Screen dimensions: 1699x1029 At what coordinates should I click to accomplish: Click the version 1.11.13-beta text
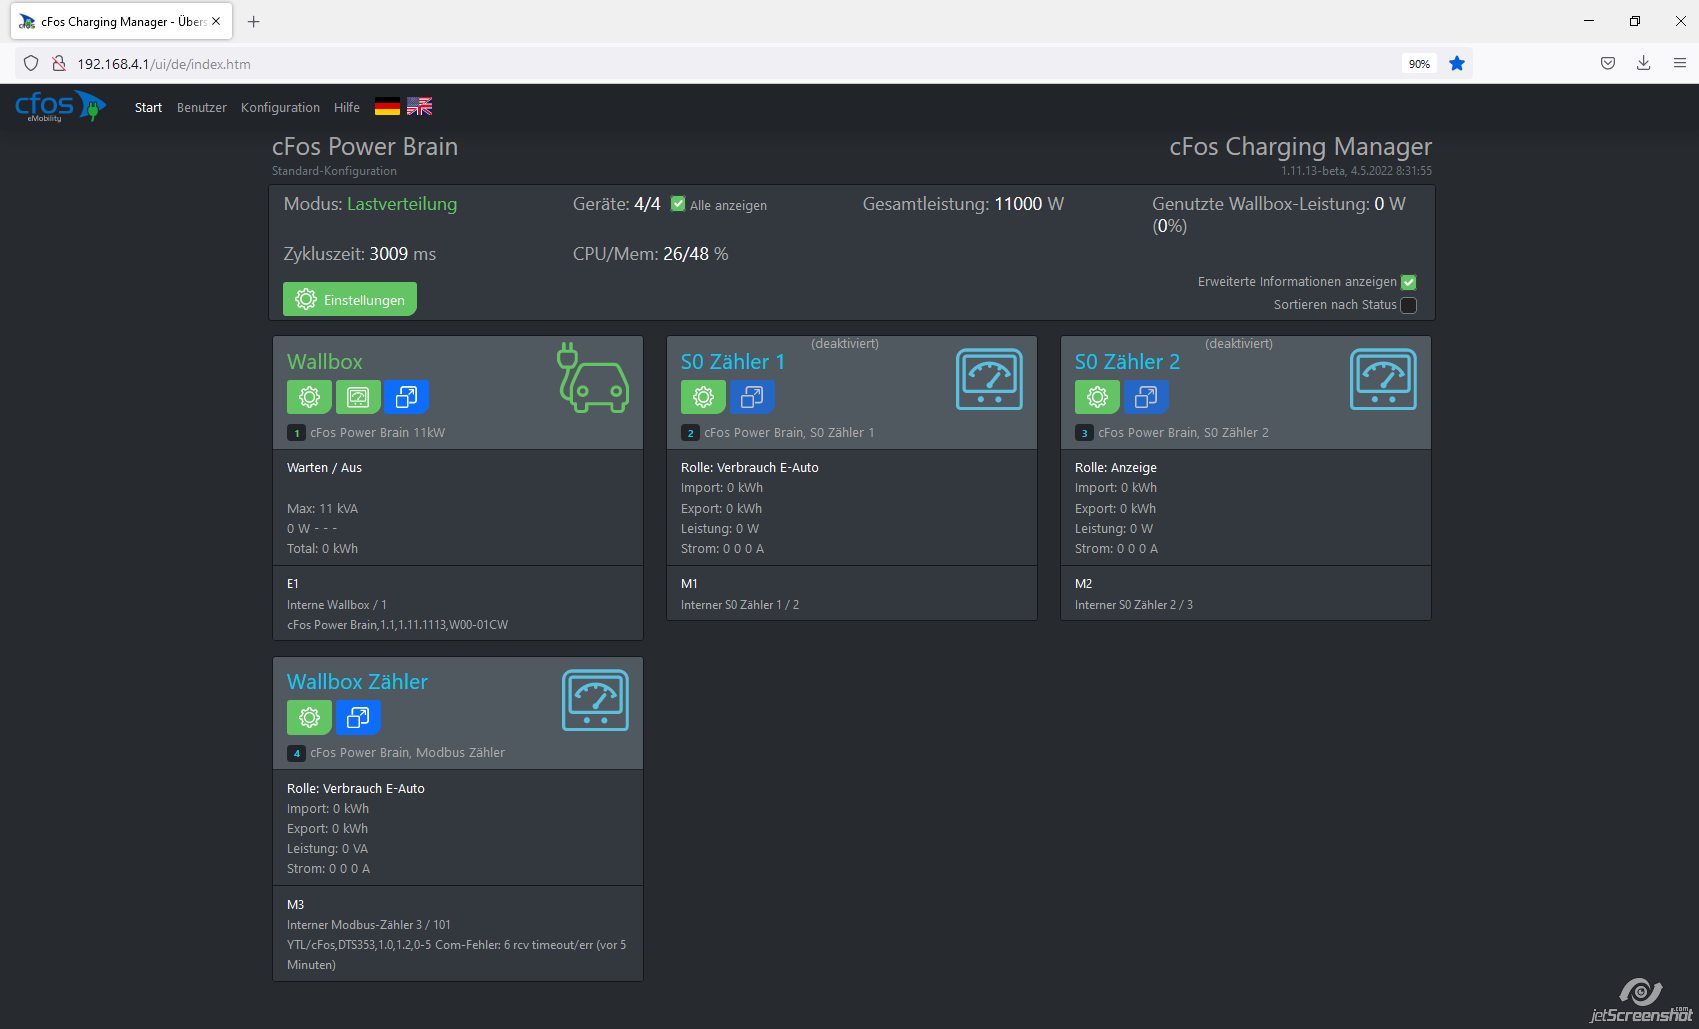pyautogui.click(x=1356, y=171)
